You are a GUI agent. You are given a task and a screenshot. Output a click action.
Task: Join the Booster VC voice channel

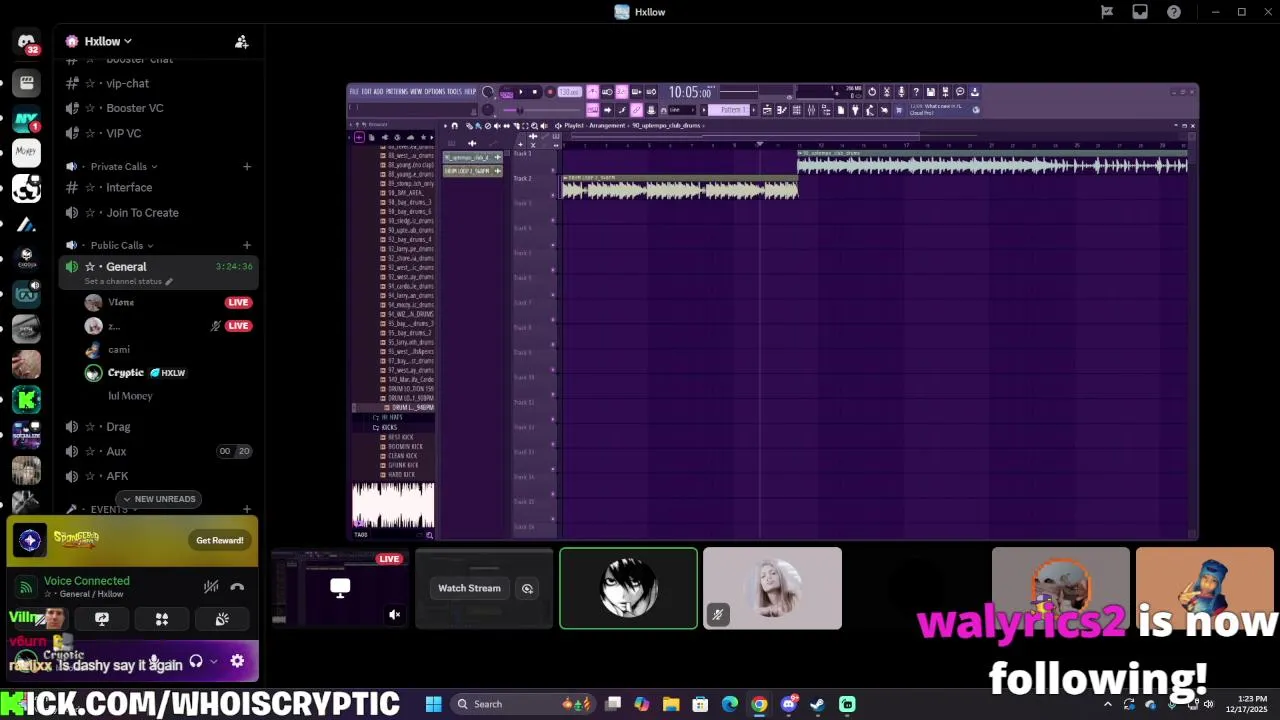point(135,108)
